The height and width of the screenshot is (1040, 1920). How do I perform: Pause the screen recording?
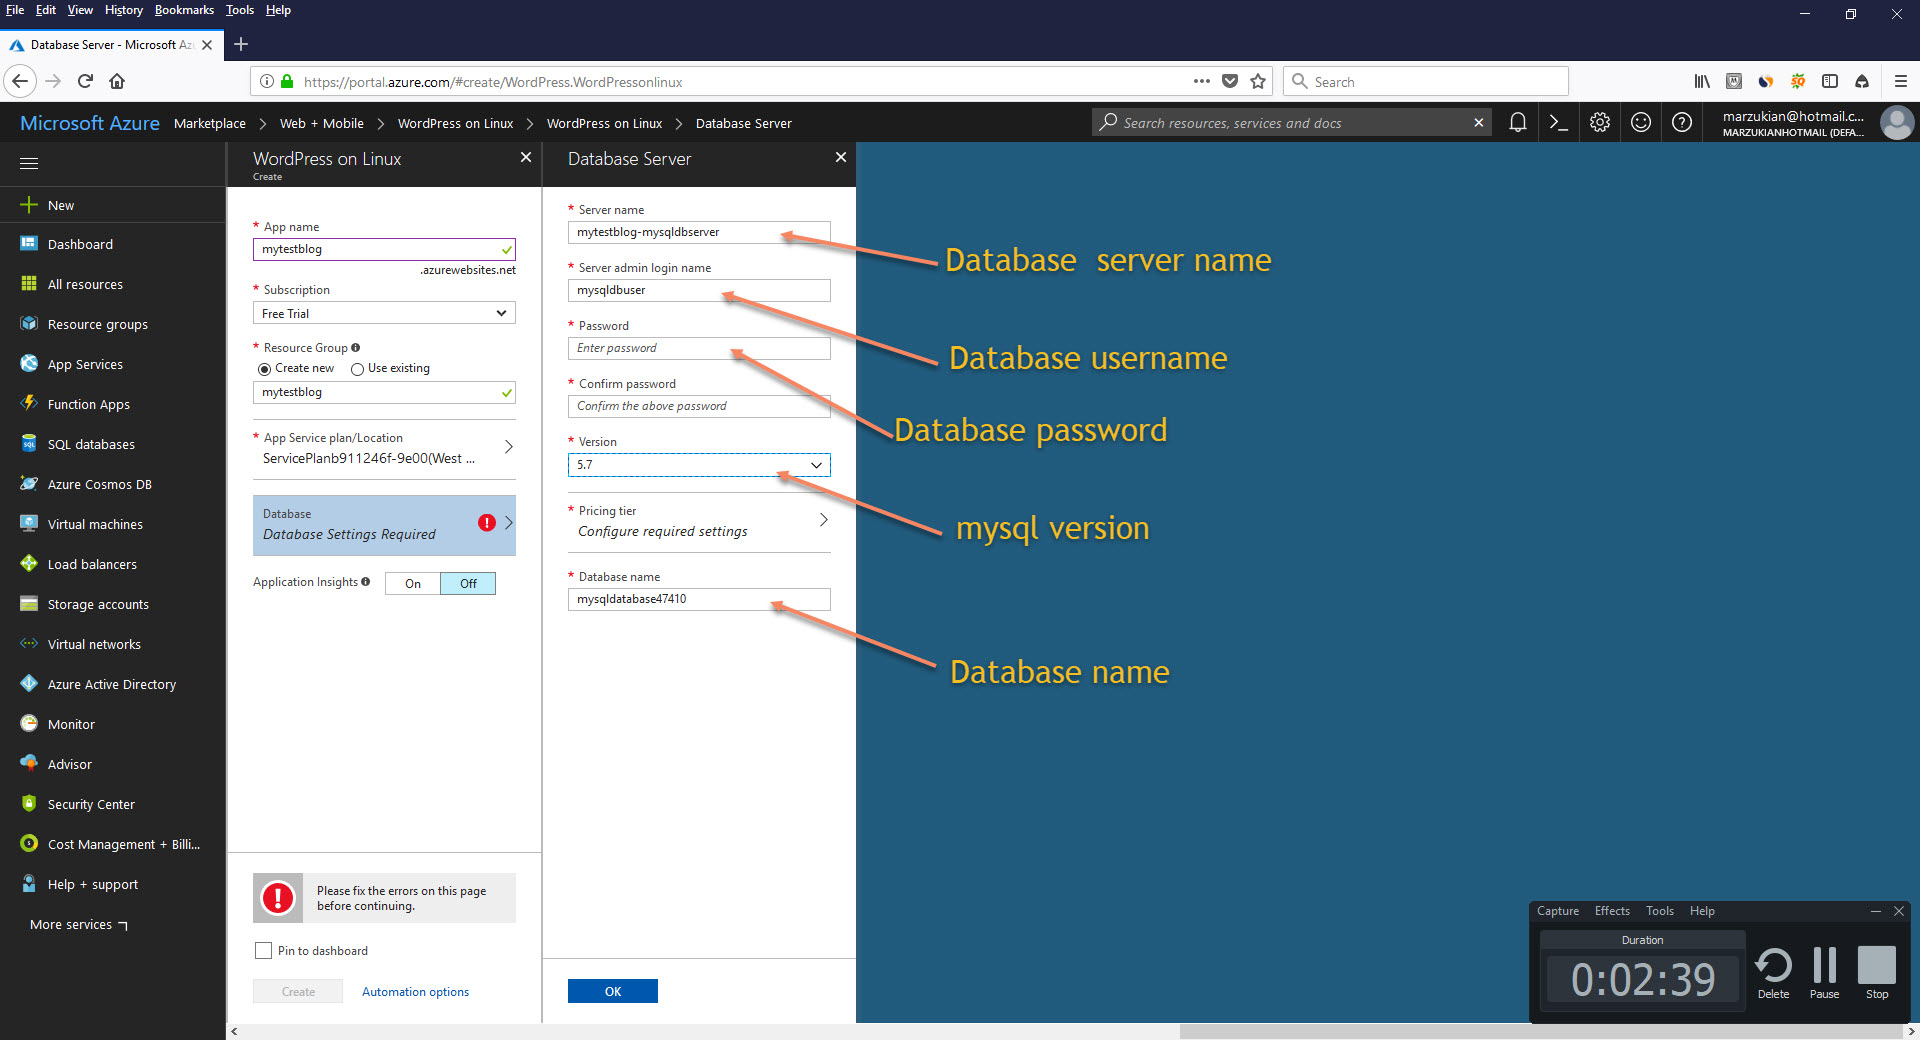pyautogui.click(x=1824, y=967)
